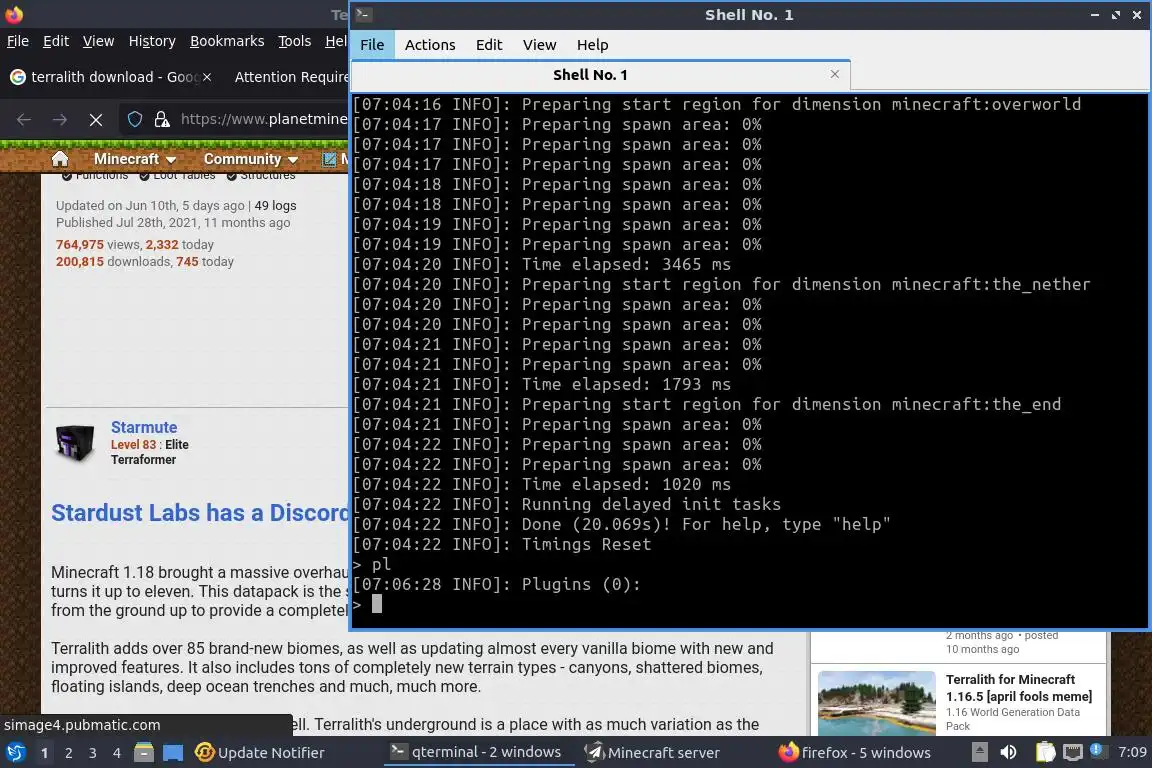Screen dimensions: 1152x768
Task: Open the terminal's View menu
Action: [539, 45]
